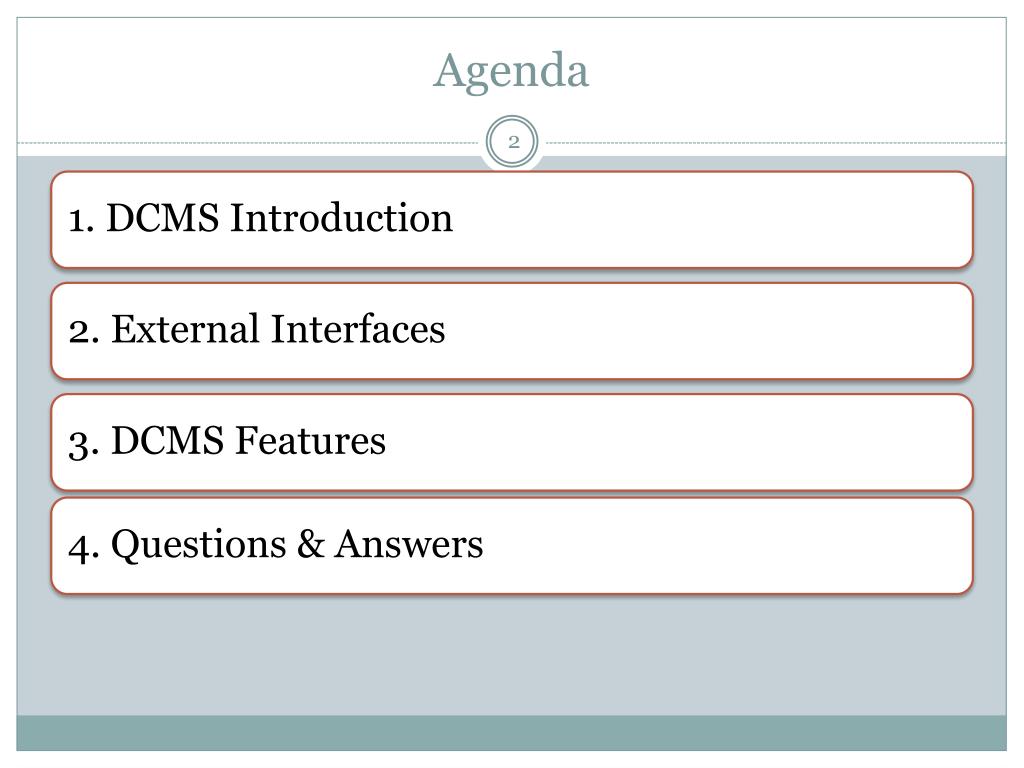Image resolution: width=1024 pixels, height=768 pixels.
Task: Place the cursor on the word Interfaces
Action: (x=358, y=328)
